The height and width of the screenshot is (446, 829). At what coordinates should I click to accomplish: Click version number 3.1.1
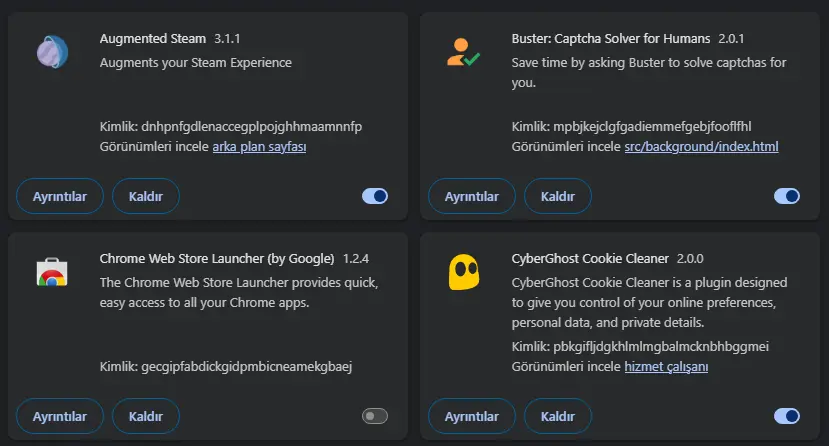227,39
